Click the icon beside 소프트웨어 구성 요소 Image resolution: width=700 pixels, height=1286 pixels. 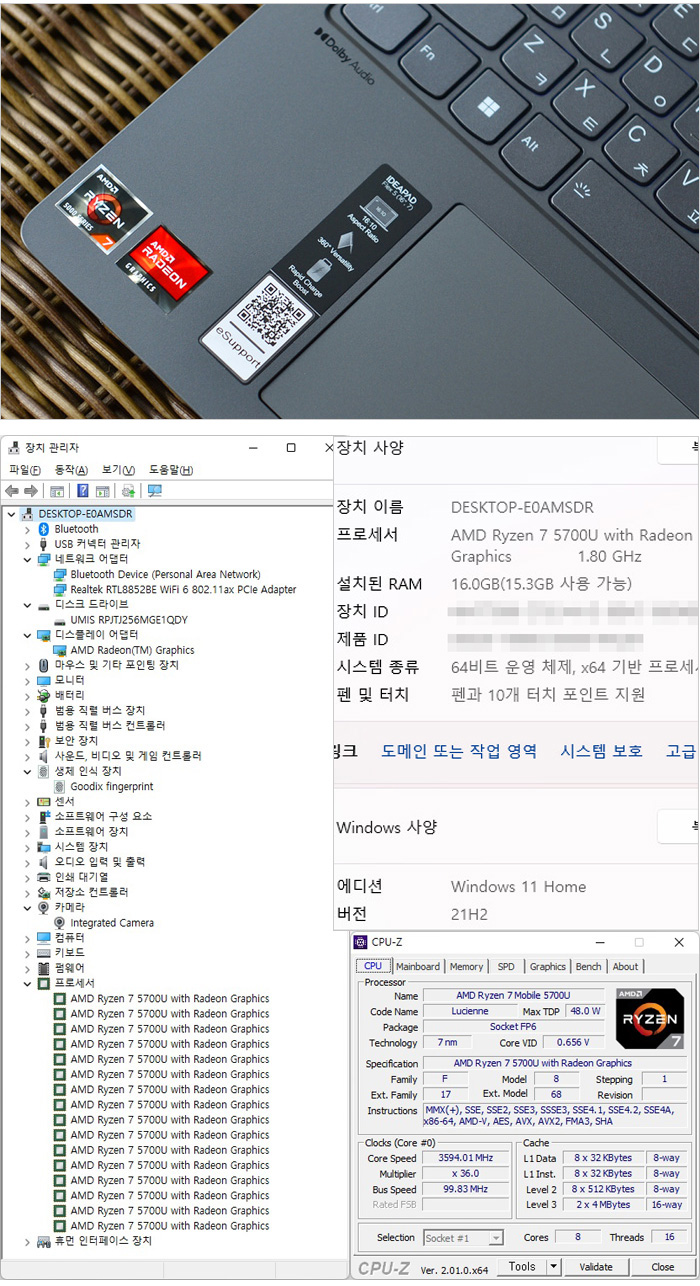coord(43,816)
